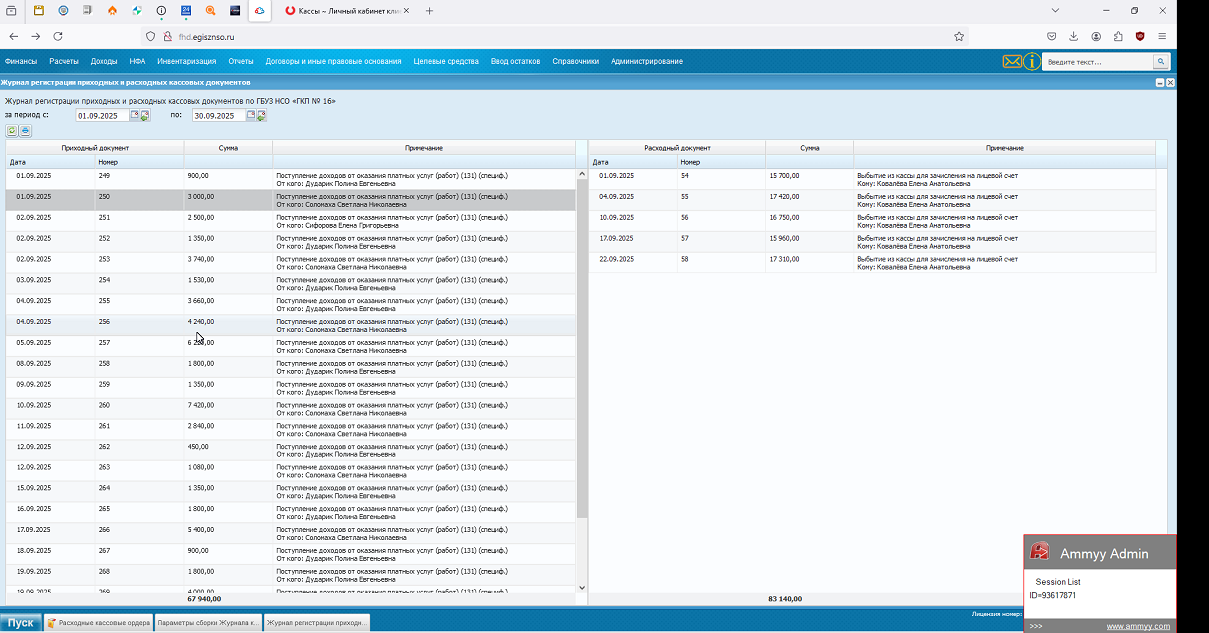
Task: Close the journal panel
Action: [1170, 83]
